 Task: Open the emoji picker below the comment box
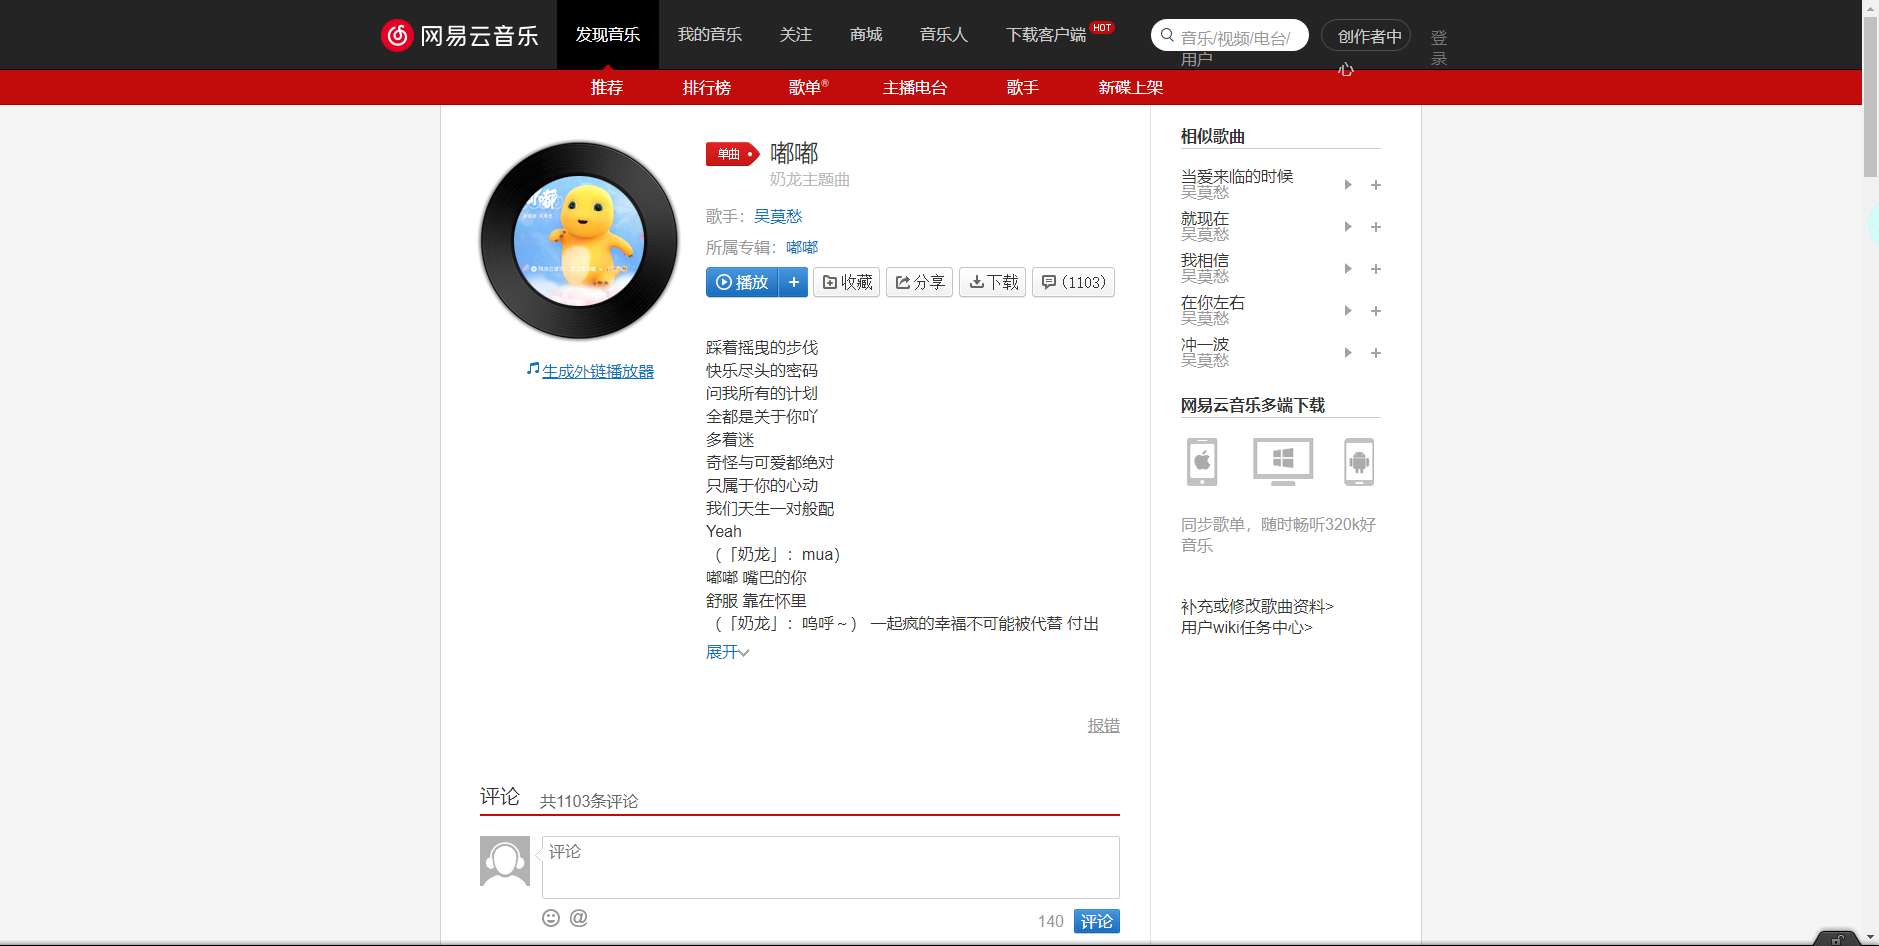[x=550, y=918]
